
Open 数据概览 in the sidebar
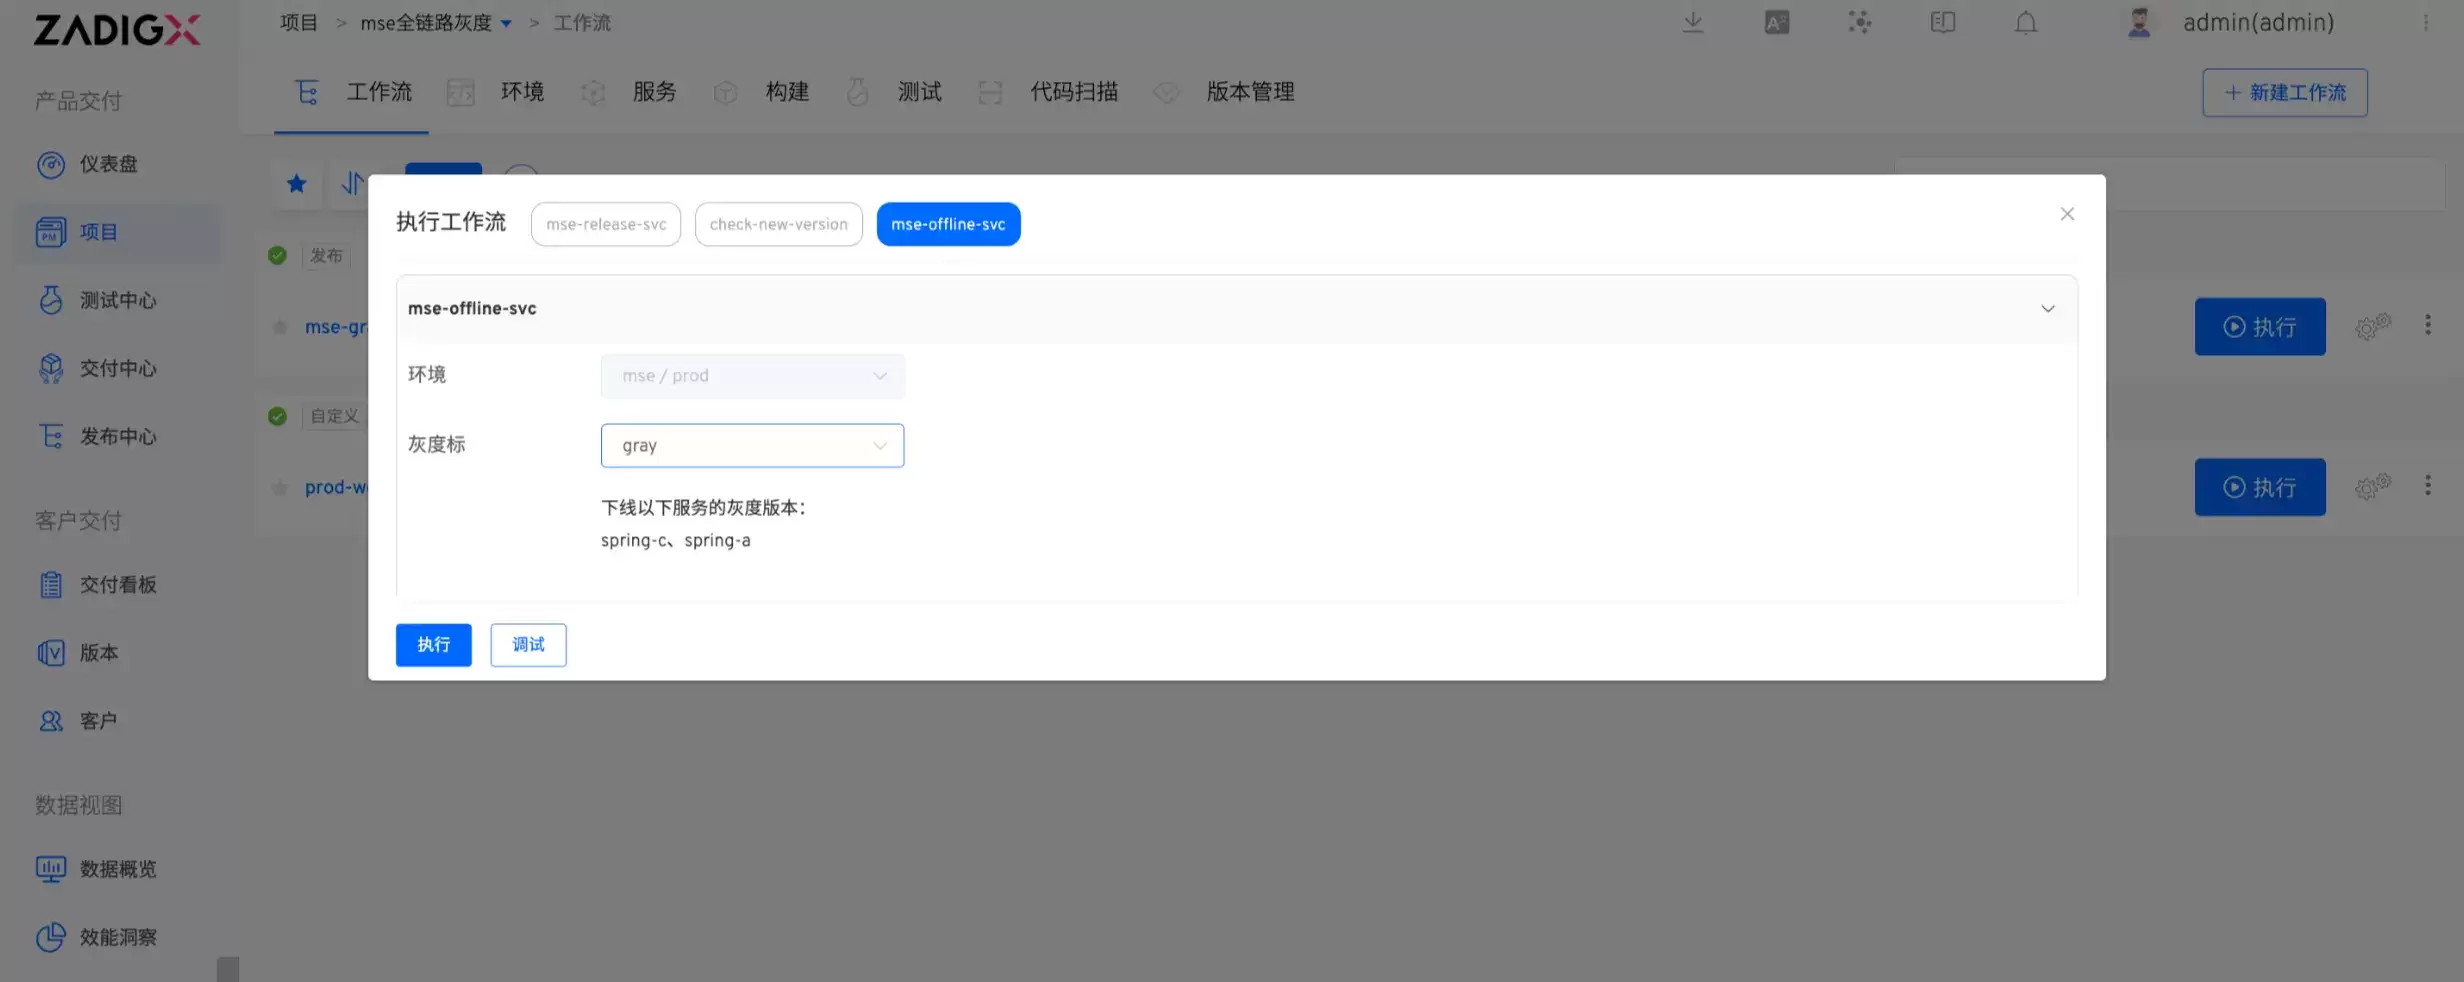pyautogui.click(x=97, y=868)
